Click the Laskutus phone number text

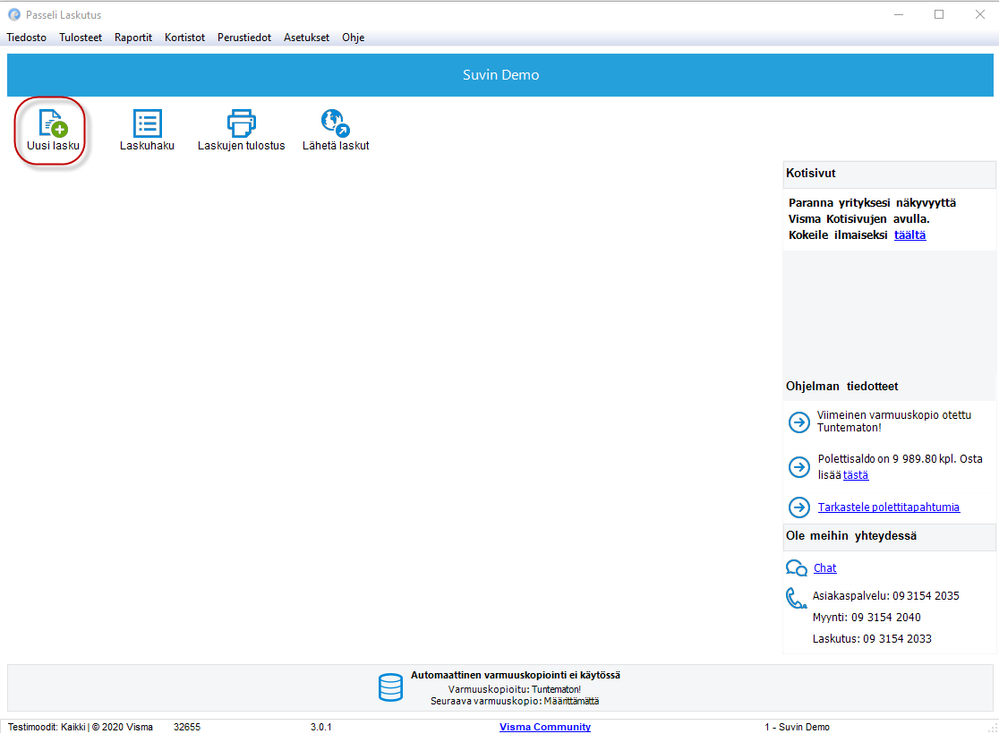coord(872,639)
